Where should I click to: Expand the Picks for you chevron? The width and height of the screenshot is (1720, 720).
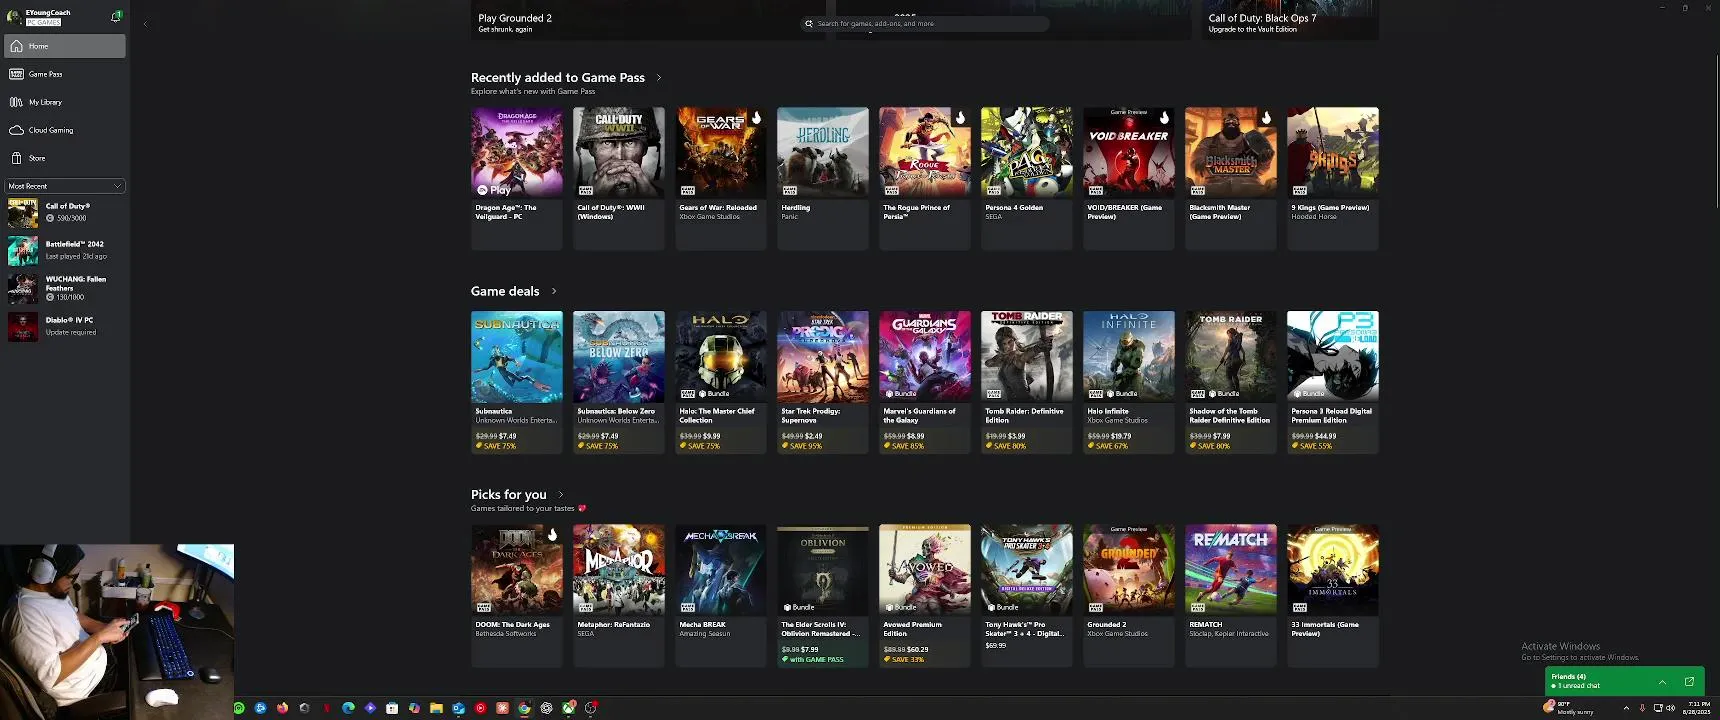(x=561, y=494)
